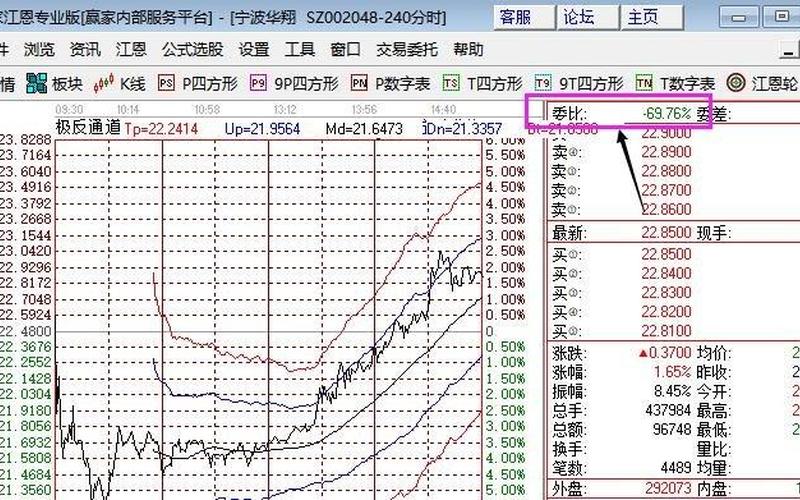Open the PN P数字表 icon
This screenshot has width=800, height=500.
[359, 83]
